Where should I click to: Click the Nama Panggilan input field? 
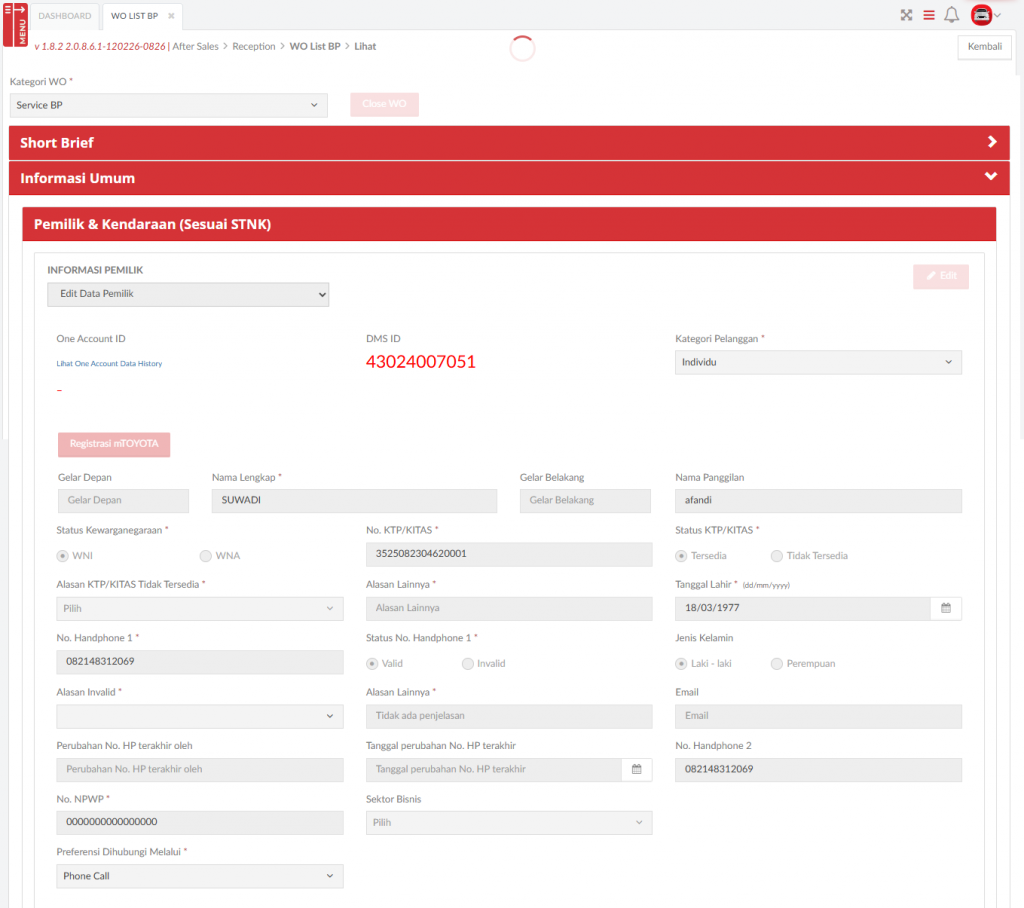[x=818, y=500]
